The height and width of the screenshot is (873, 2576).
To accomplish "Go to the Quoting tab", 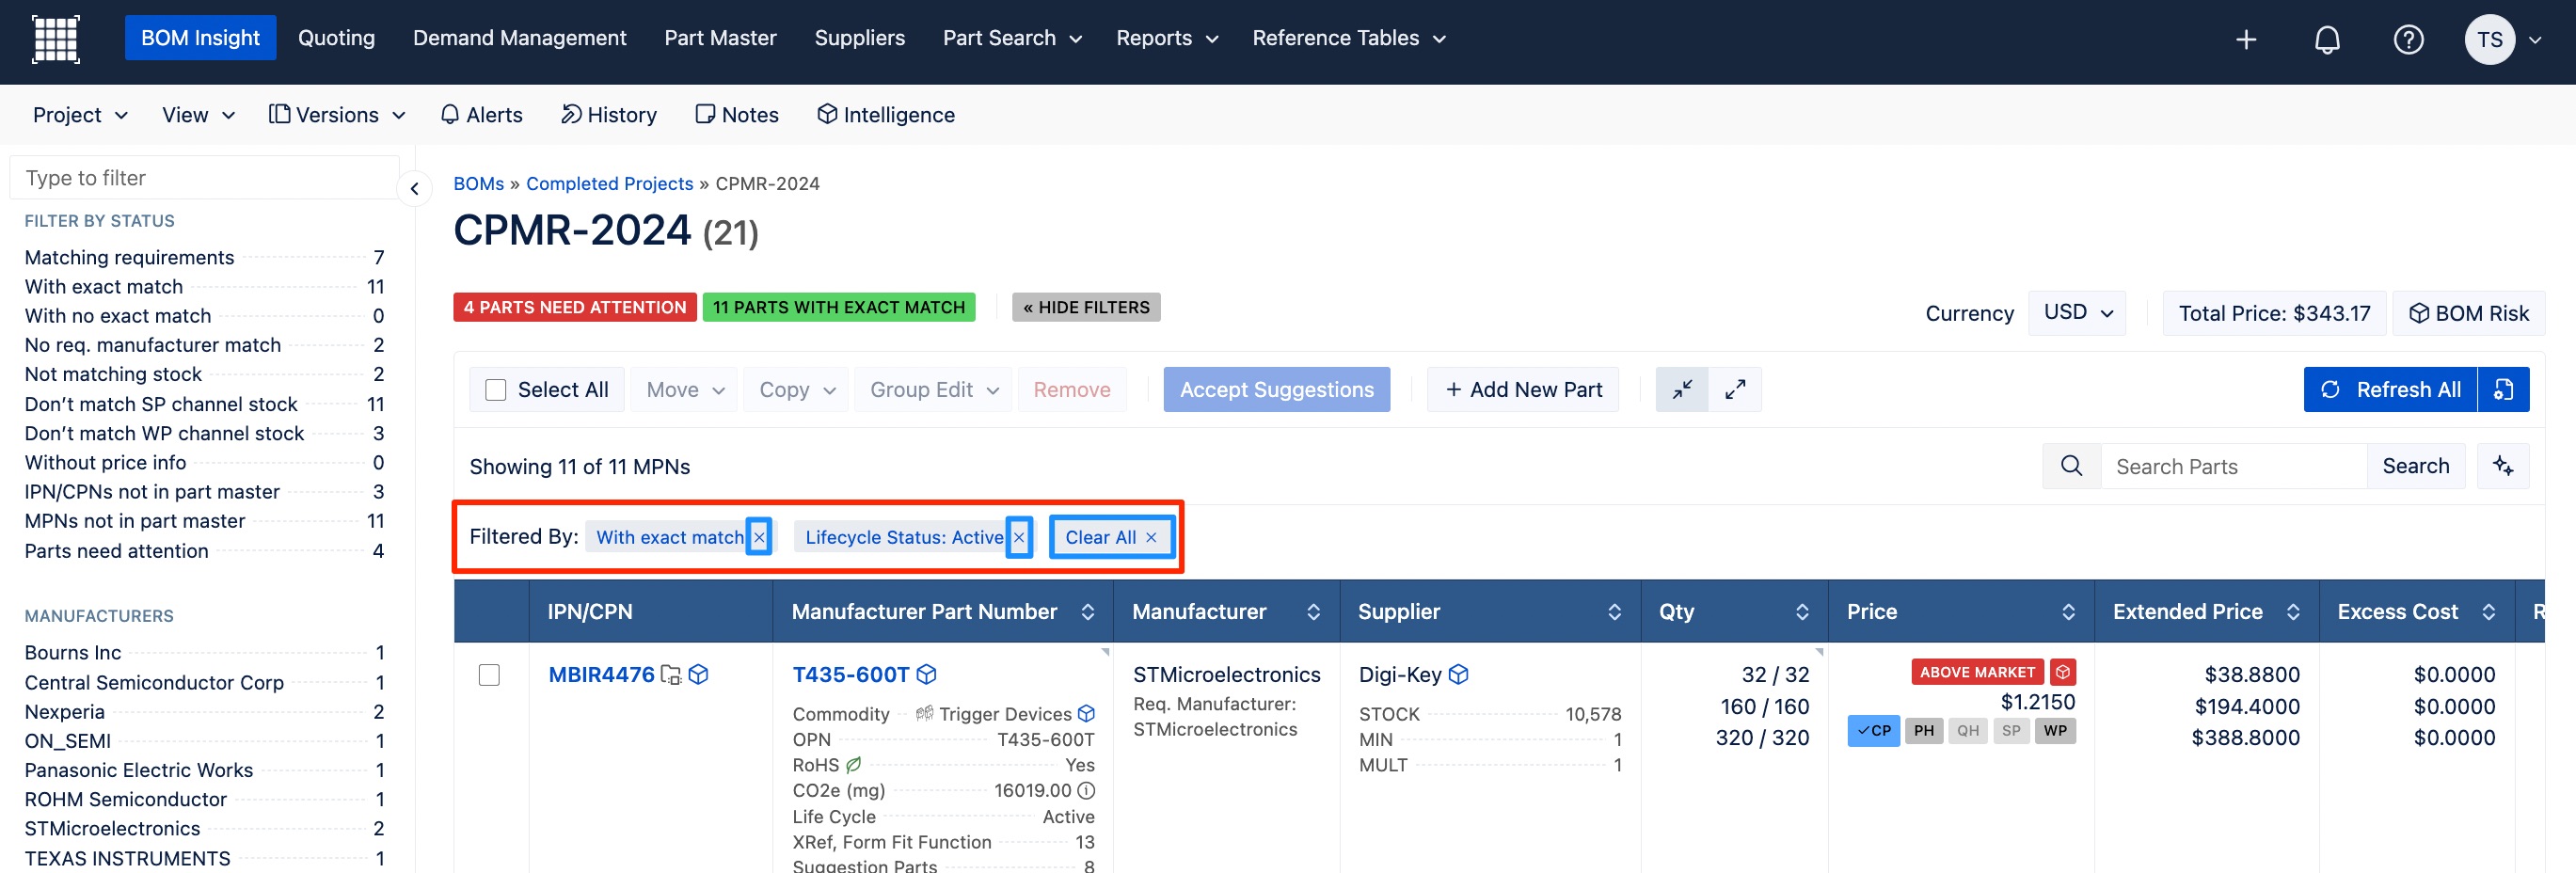I will (x=336, y=38).
